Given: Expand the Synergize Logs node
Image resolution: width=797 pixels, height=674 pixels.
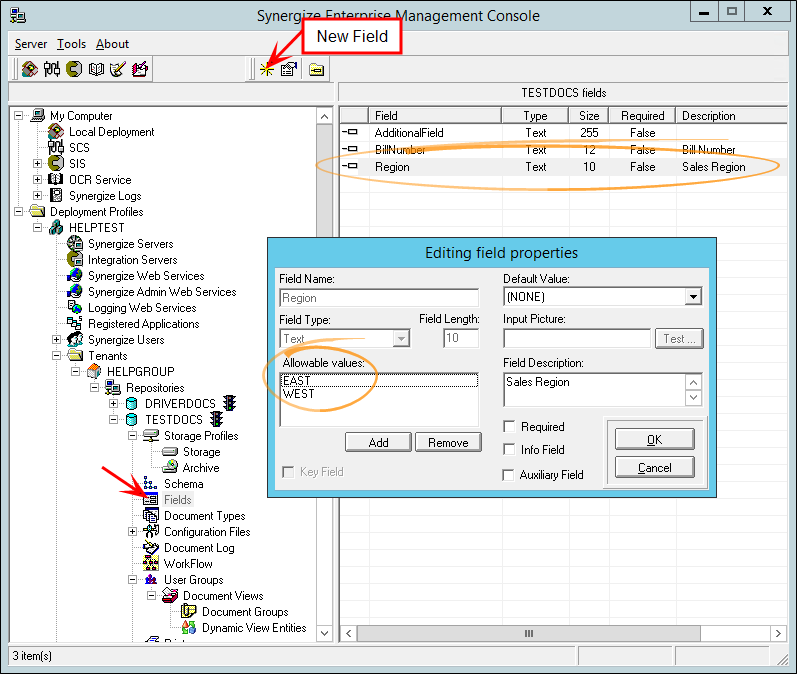Looking at the screenshot, I should [37, 195].
